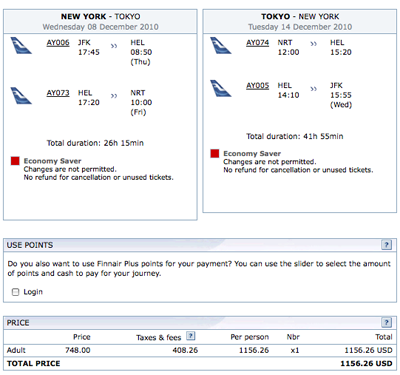Click Economy Saver label in Tokyo - New York panel

[252, 154]
